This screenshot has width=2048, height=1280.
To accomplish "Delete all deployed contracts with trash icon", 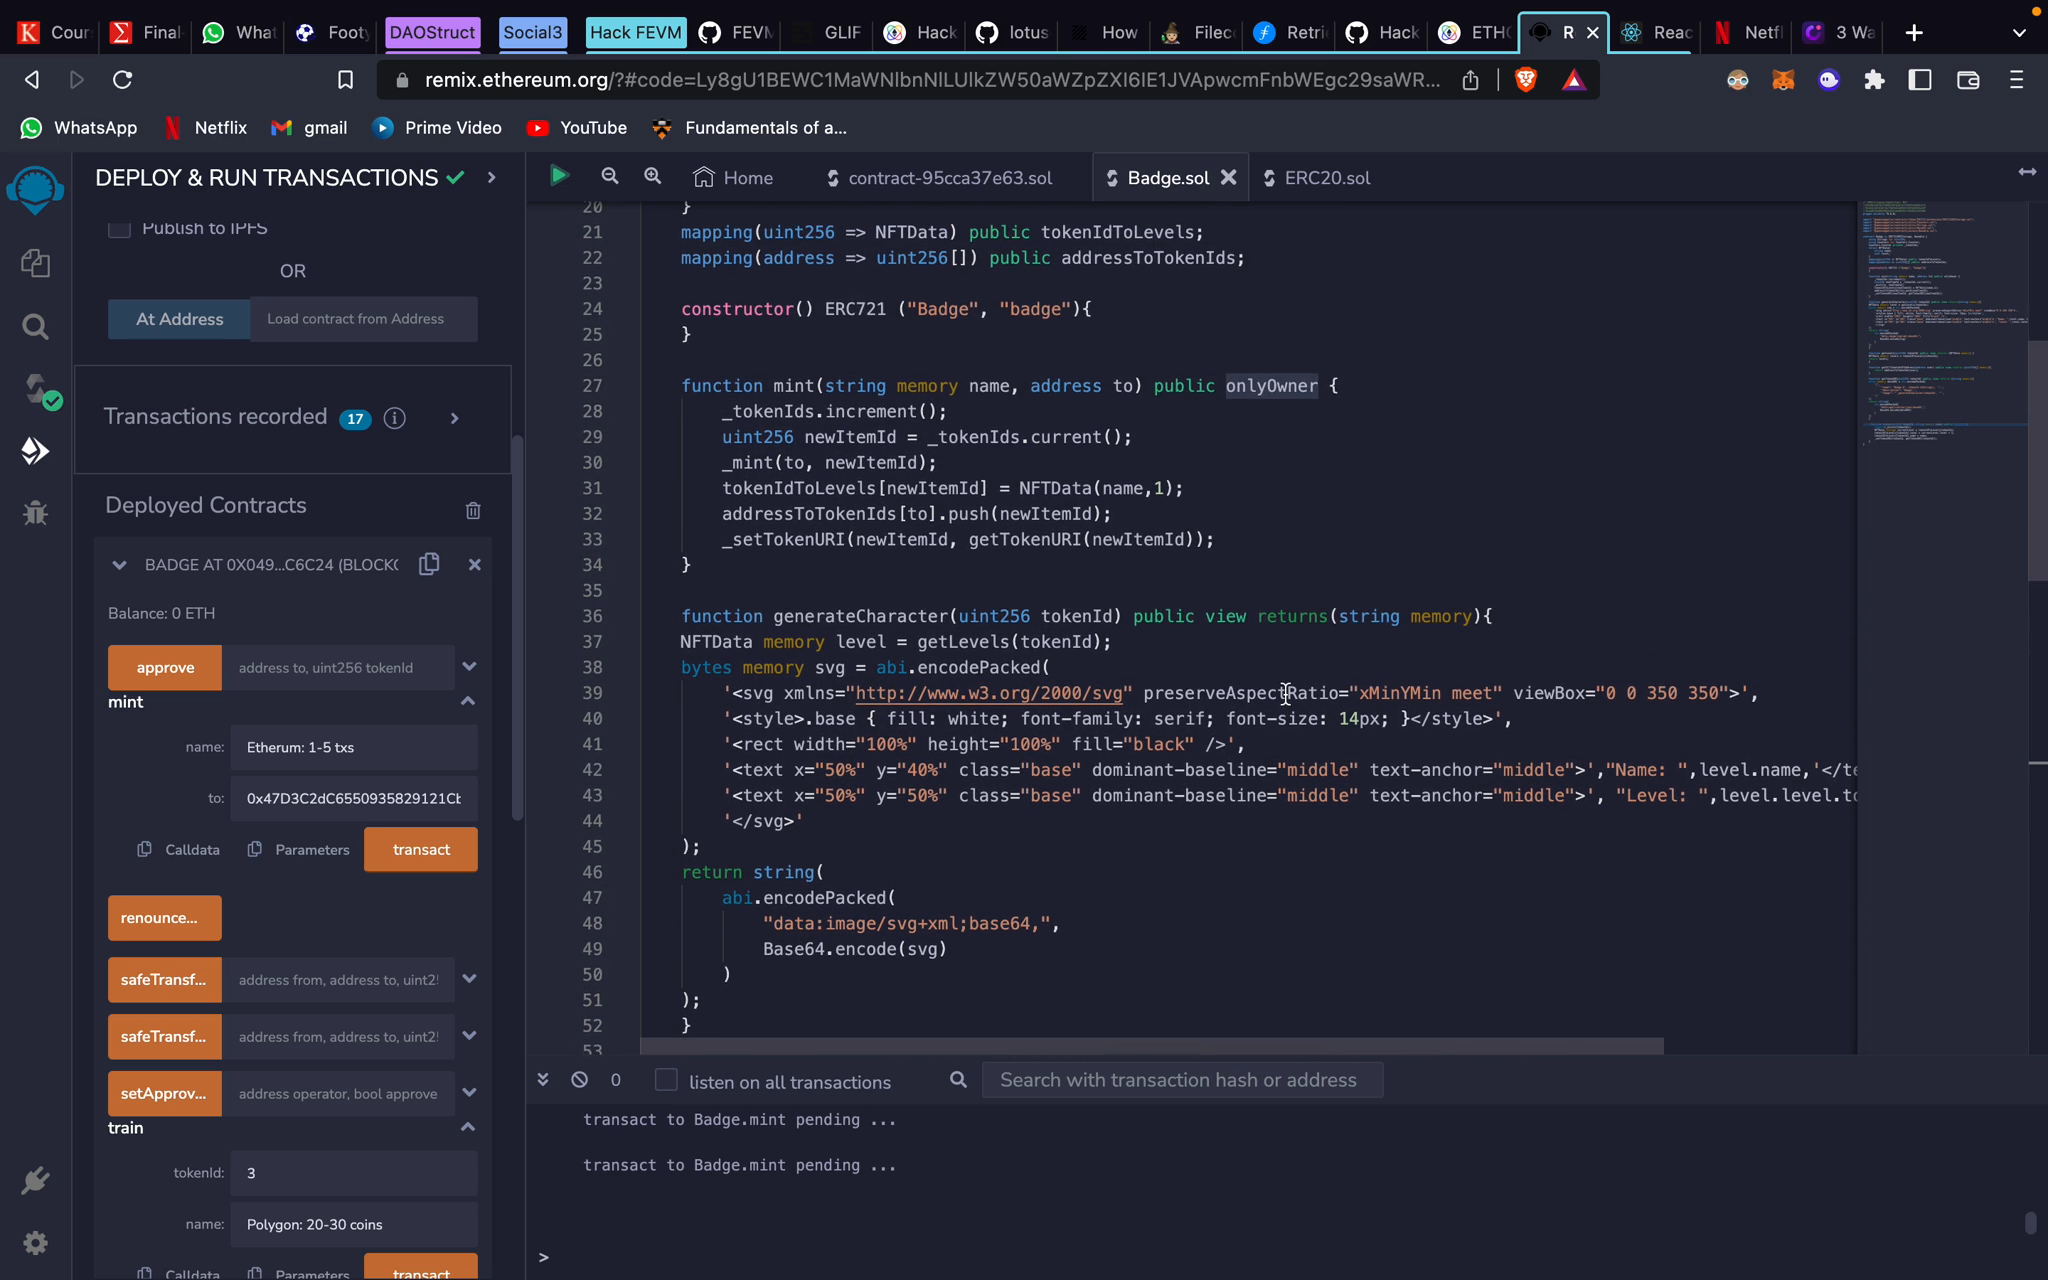I will 473,510.
